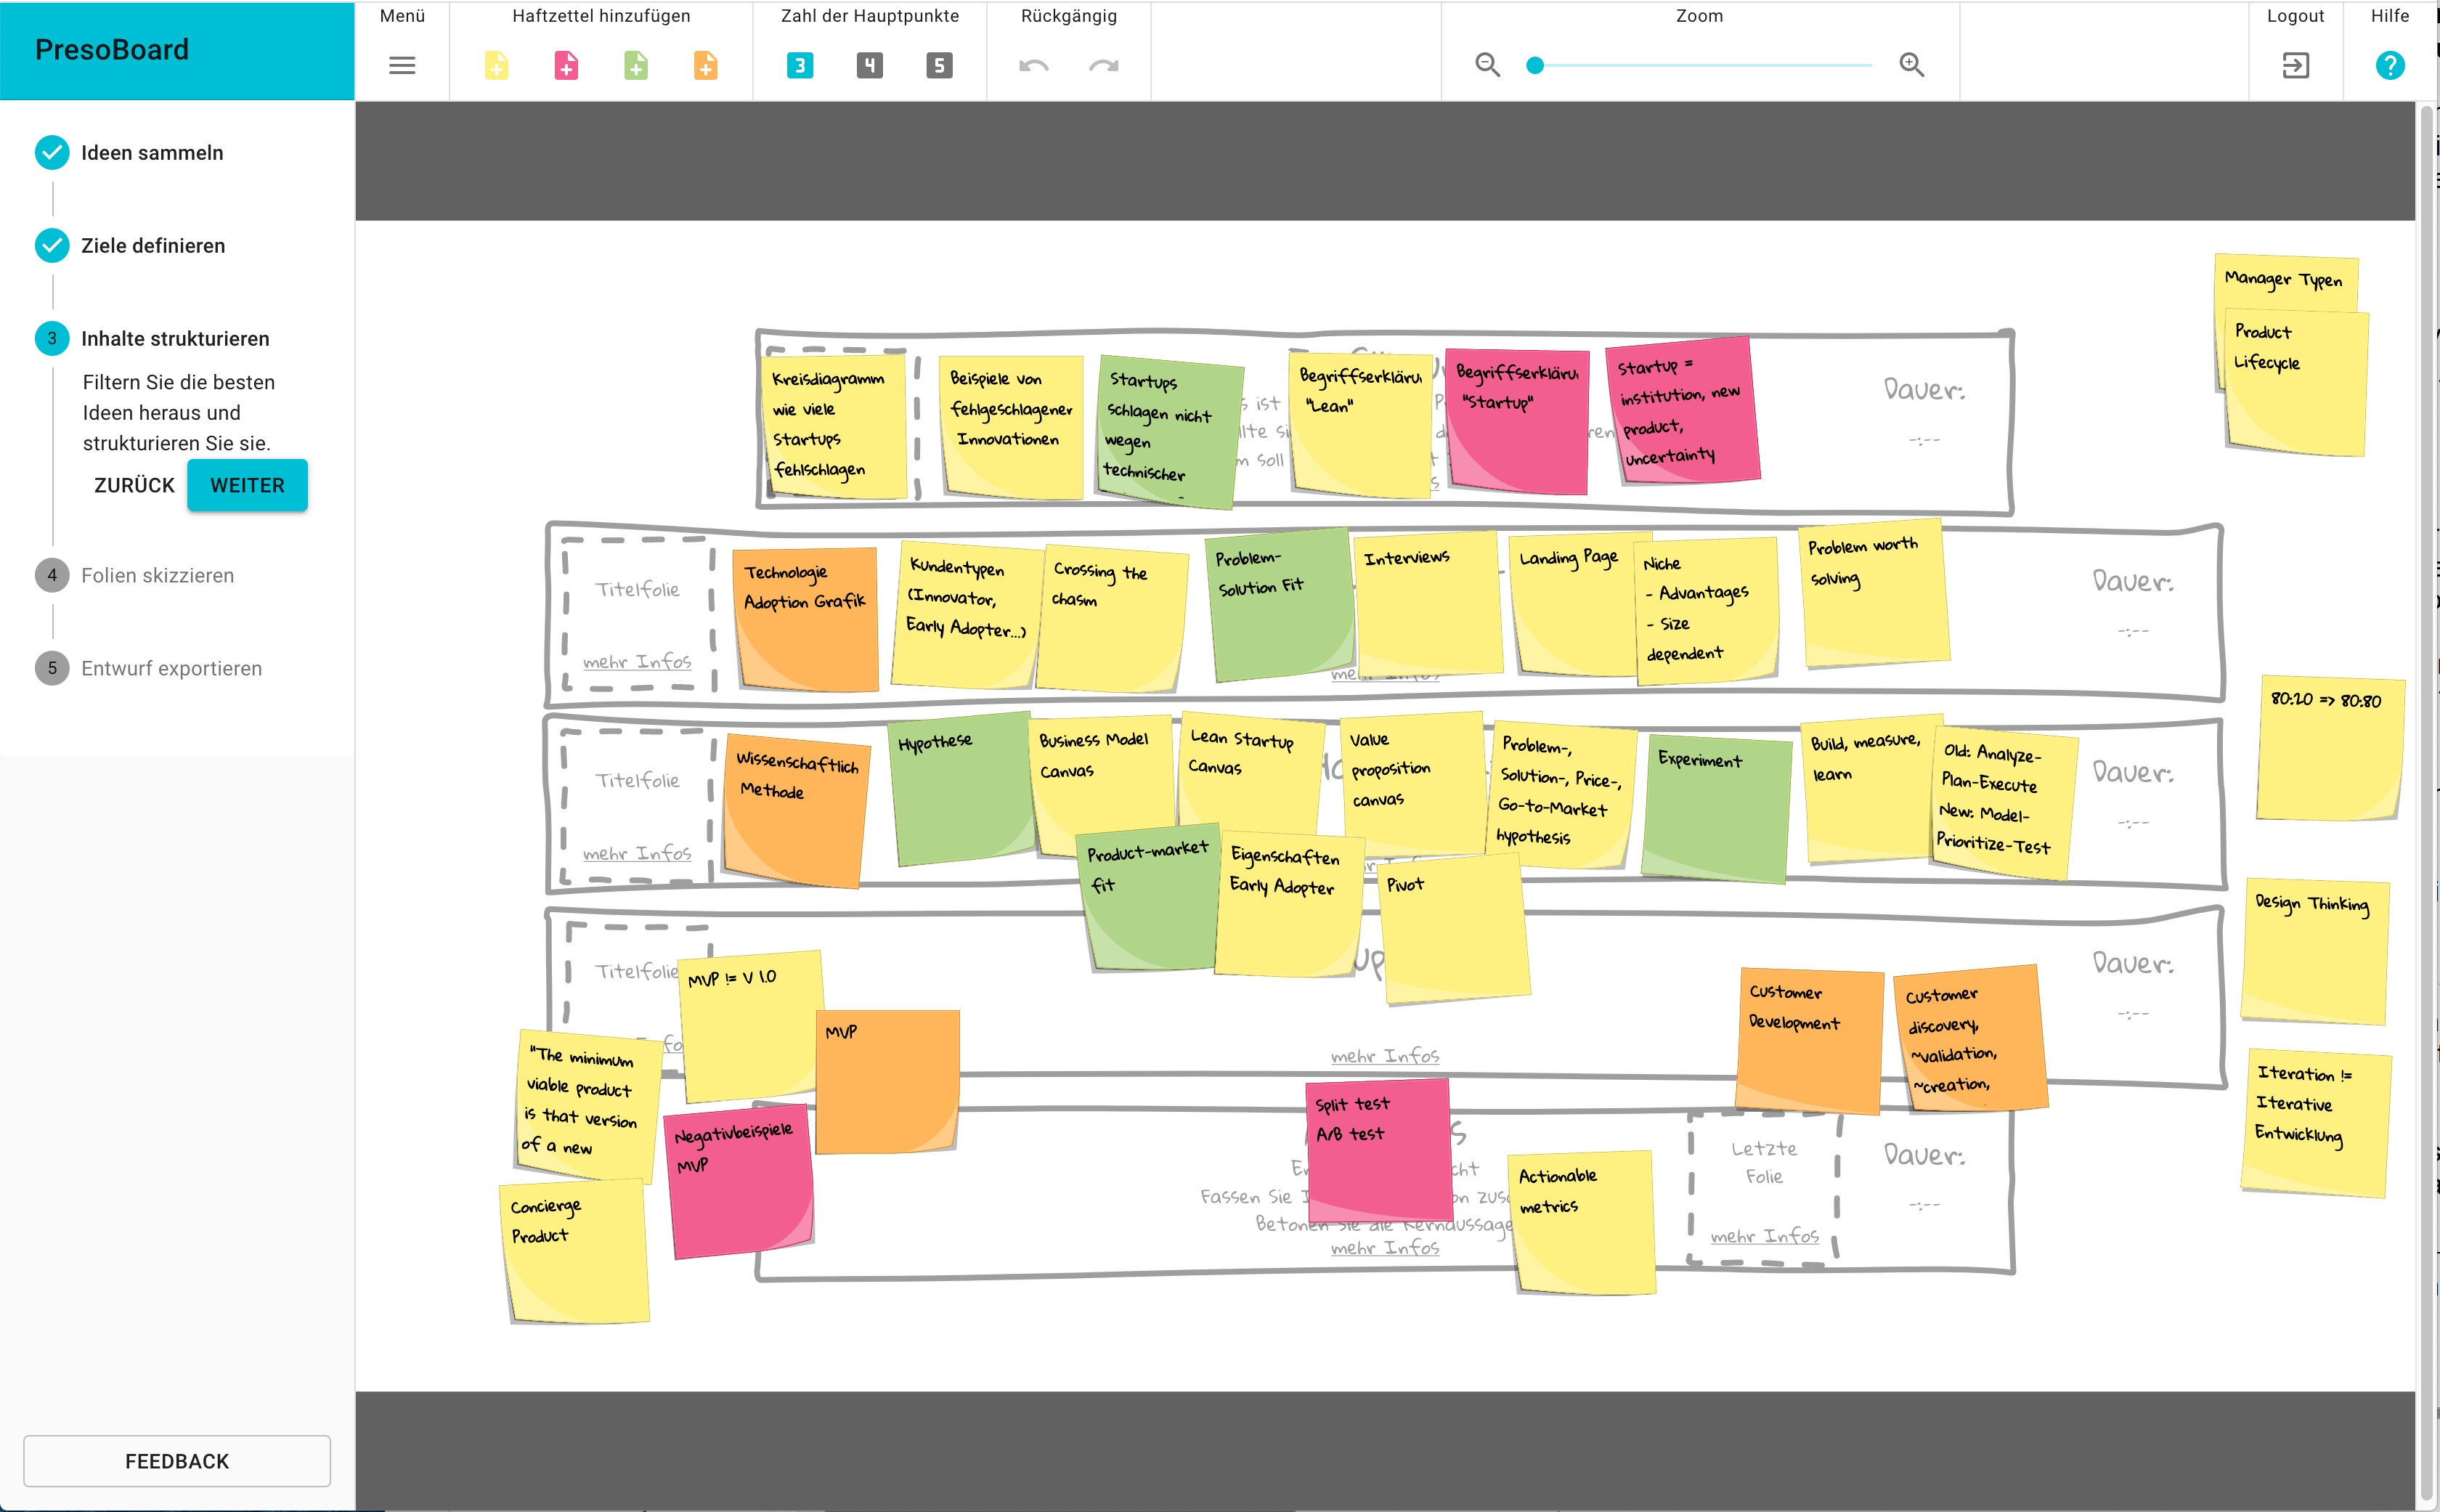Expand mehr Infos on the Titelfolie
Image resolution: width=2440 pixels, height=1512 pixels.
coord(637,662)
